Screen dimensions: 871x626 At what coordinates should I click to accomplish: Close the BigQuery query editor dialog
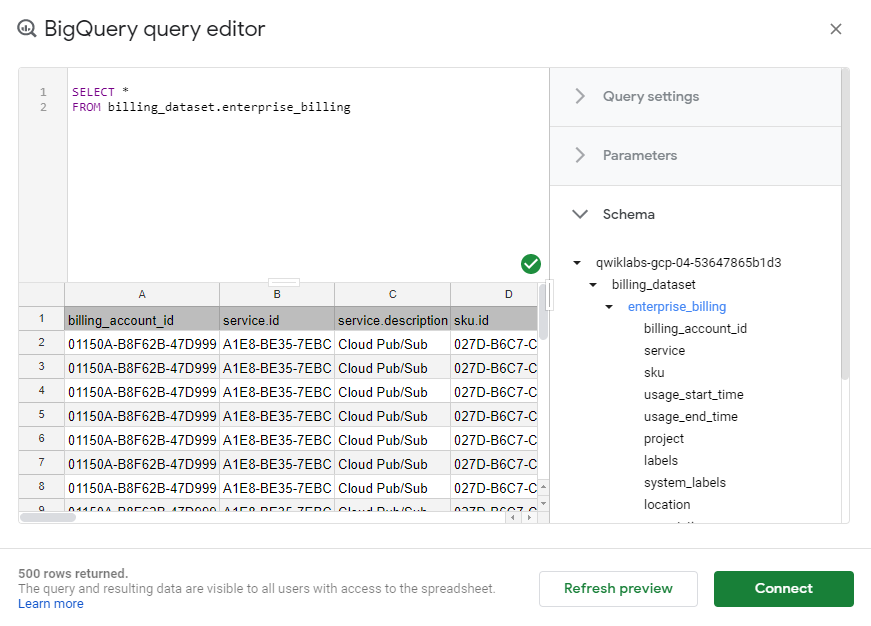click(x=836, y=29)
